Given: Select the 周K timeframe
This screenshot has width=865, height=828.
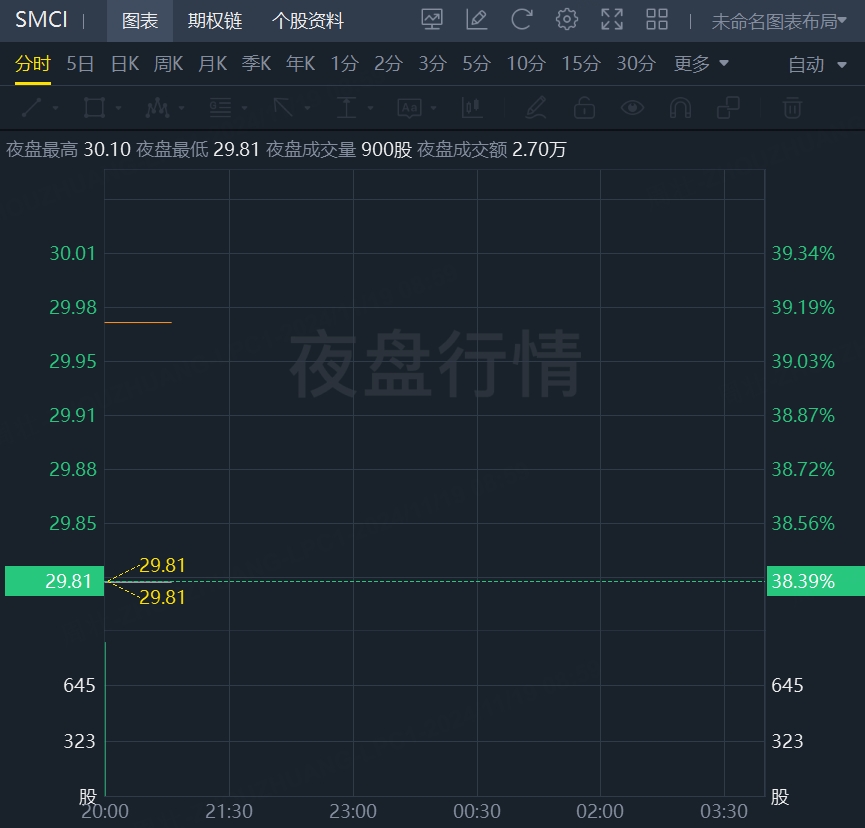Looking at the screenshot, I should pos(168,63).
